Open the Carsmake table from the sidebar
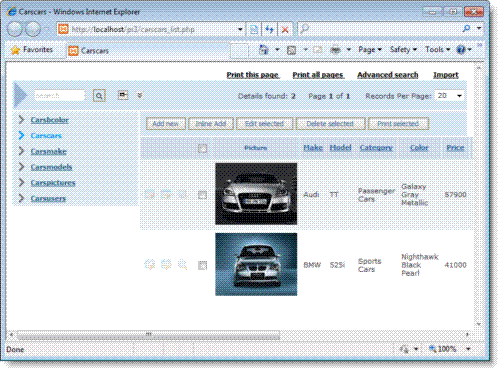 tap(49, 151)
